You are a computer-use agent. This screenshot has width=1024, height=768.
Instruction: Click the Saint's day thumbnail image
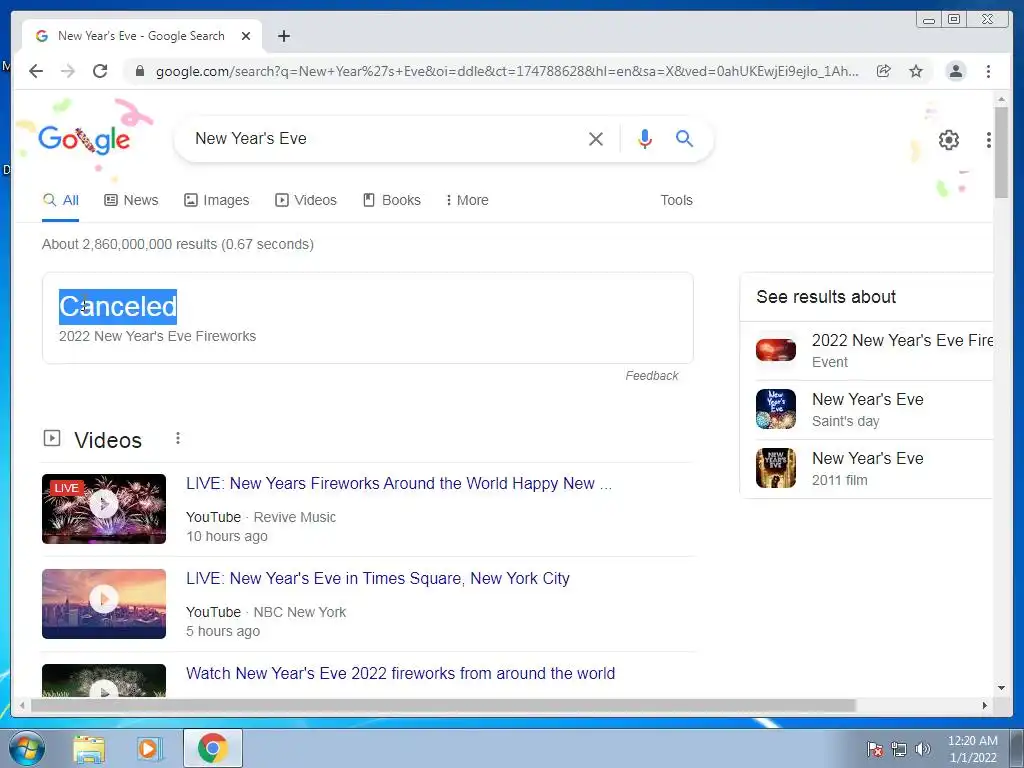coord(776,409)
